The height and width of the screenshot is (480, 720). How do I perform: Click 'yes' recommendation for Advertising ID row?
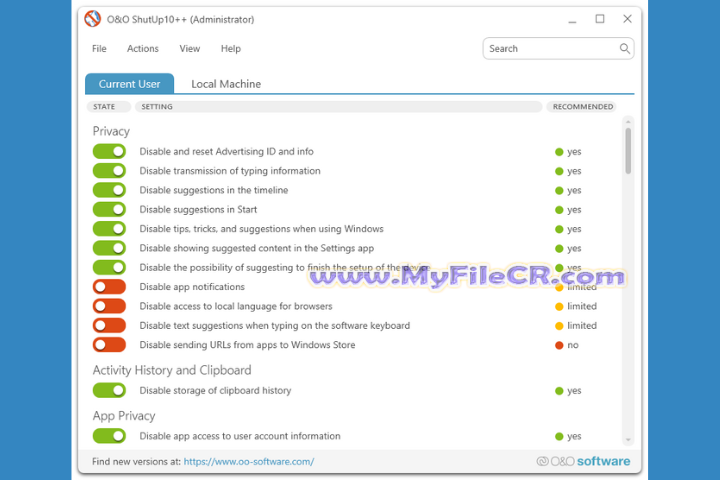pos(568,152)
